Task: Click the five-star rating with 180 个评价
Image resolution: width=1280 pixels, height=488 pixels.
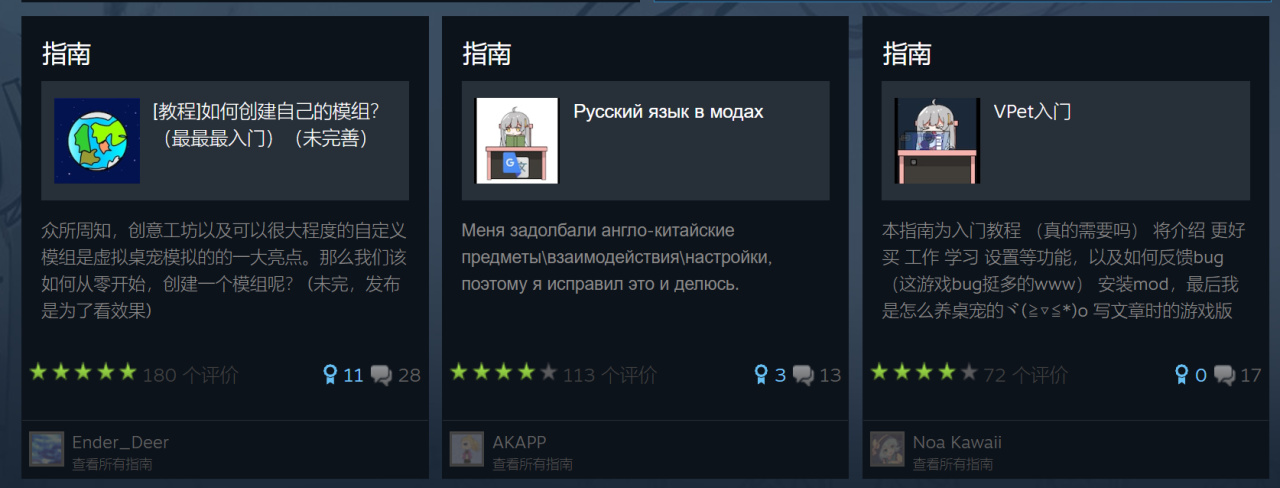Action: (83, 373)
